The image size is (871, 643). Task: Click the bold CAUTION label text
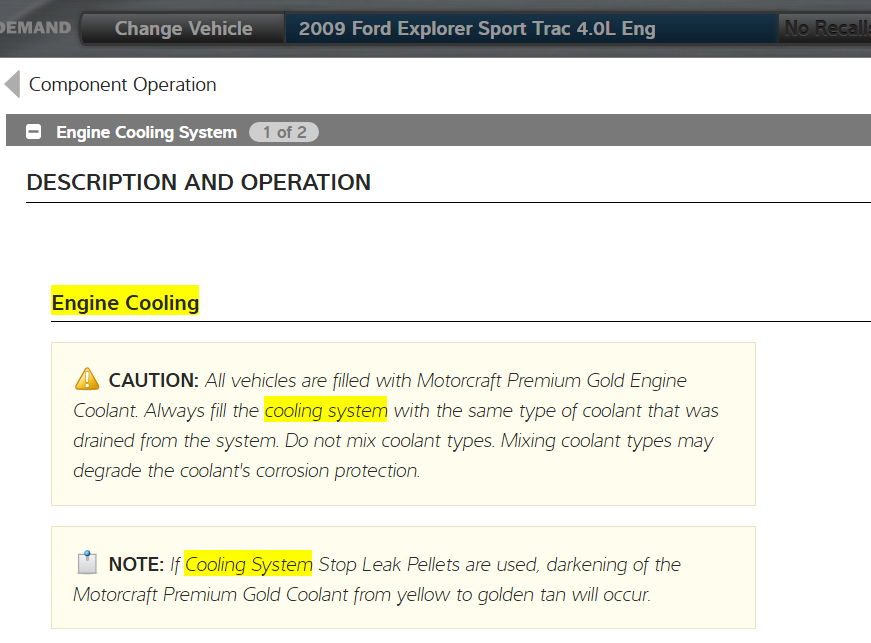153,381
